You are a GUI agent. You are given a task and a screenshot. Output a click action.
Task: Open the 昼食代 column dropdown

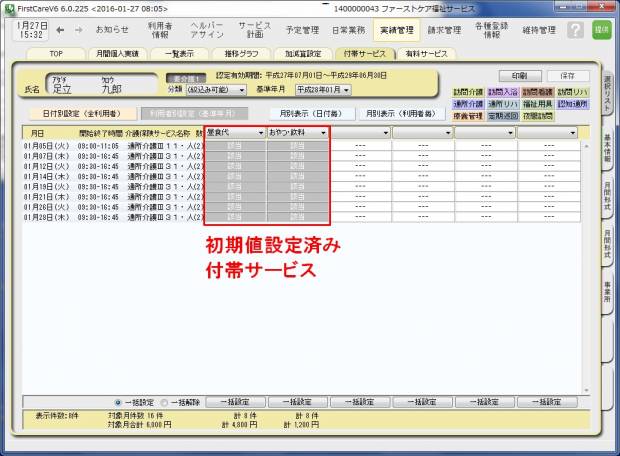click(259, 132)
